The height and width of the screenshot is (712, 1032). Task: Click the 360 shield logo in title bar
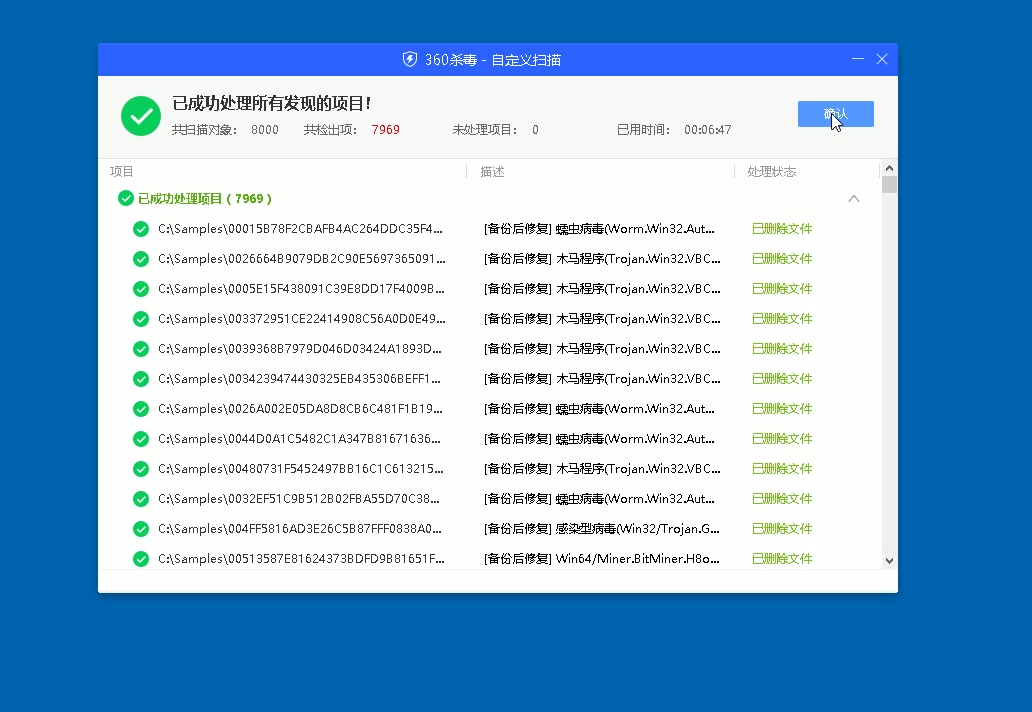tap(409, 59)
